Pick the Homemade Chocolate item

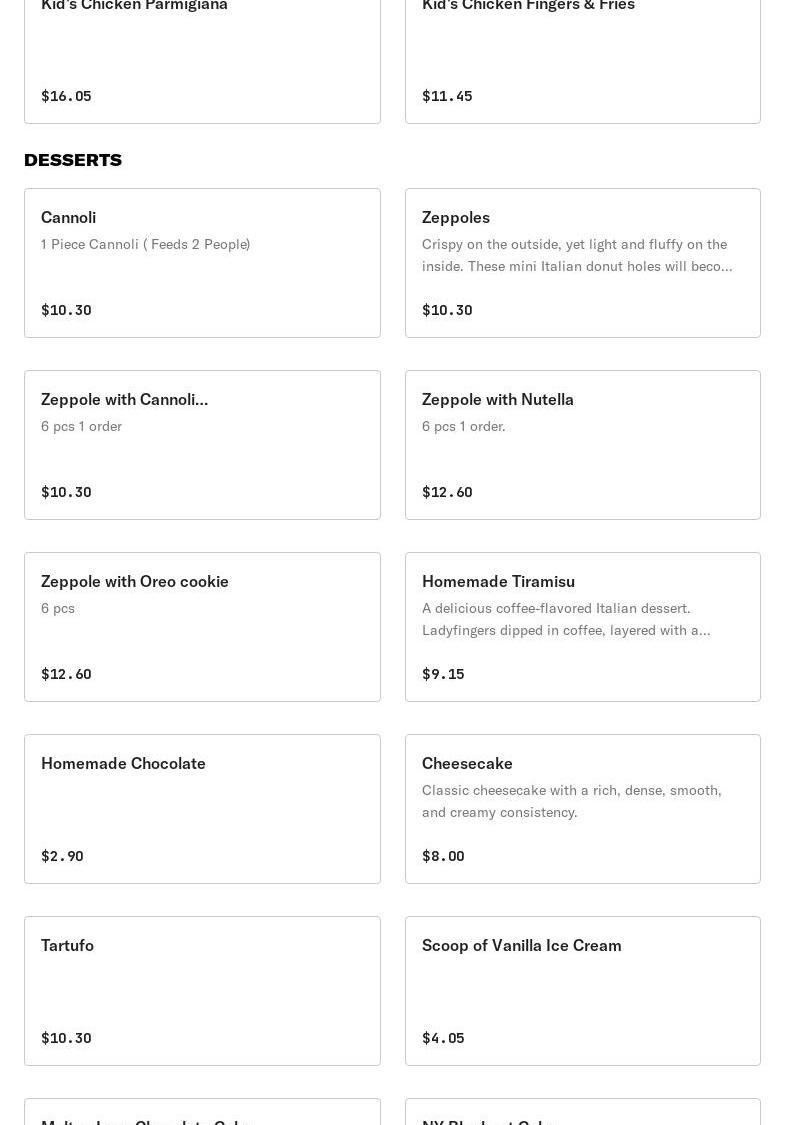123,763
